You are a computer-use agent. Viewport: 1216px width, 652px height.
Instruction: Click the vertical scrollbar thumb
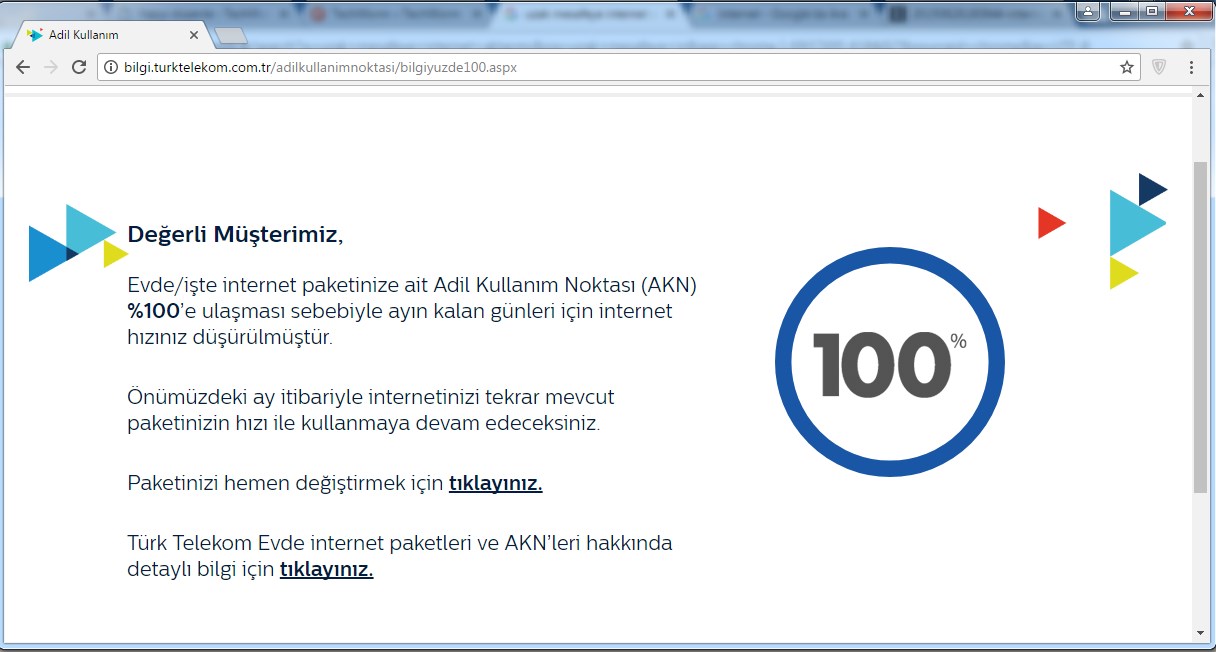(1201, 325)
